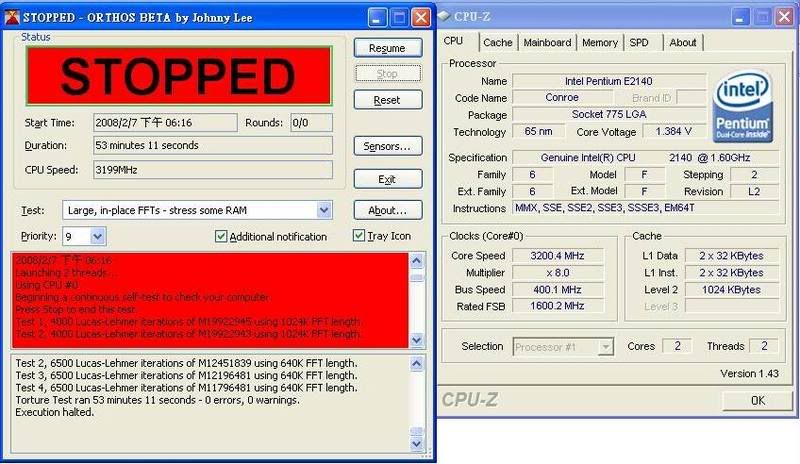The width and height of the screenshot is (800, 464).
Task: Click the Level 2 cache value 1024 KBytes
Action: click(x=732, y=289)
